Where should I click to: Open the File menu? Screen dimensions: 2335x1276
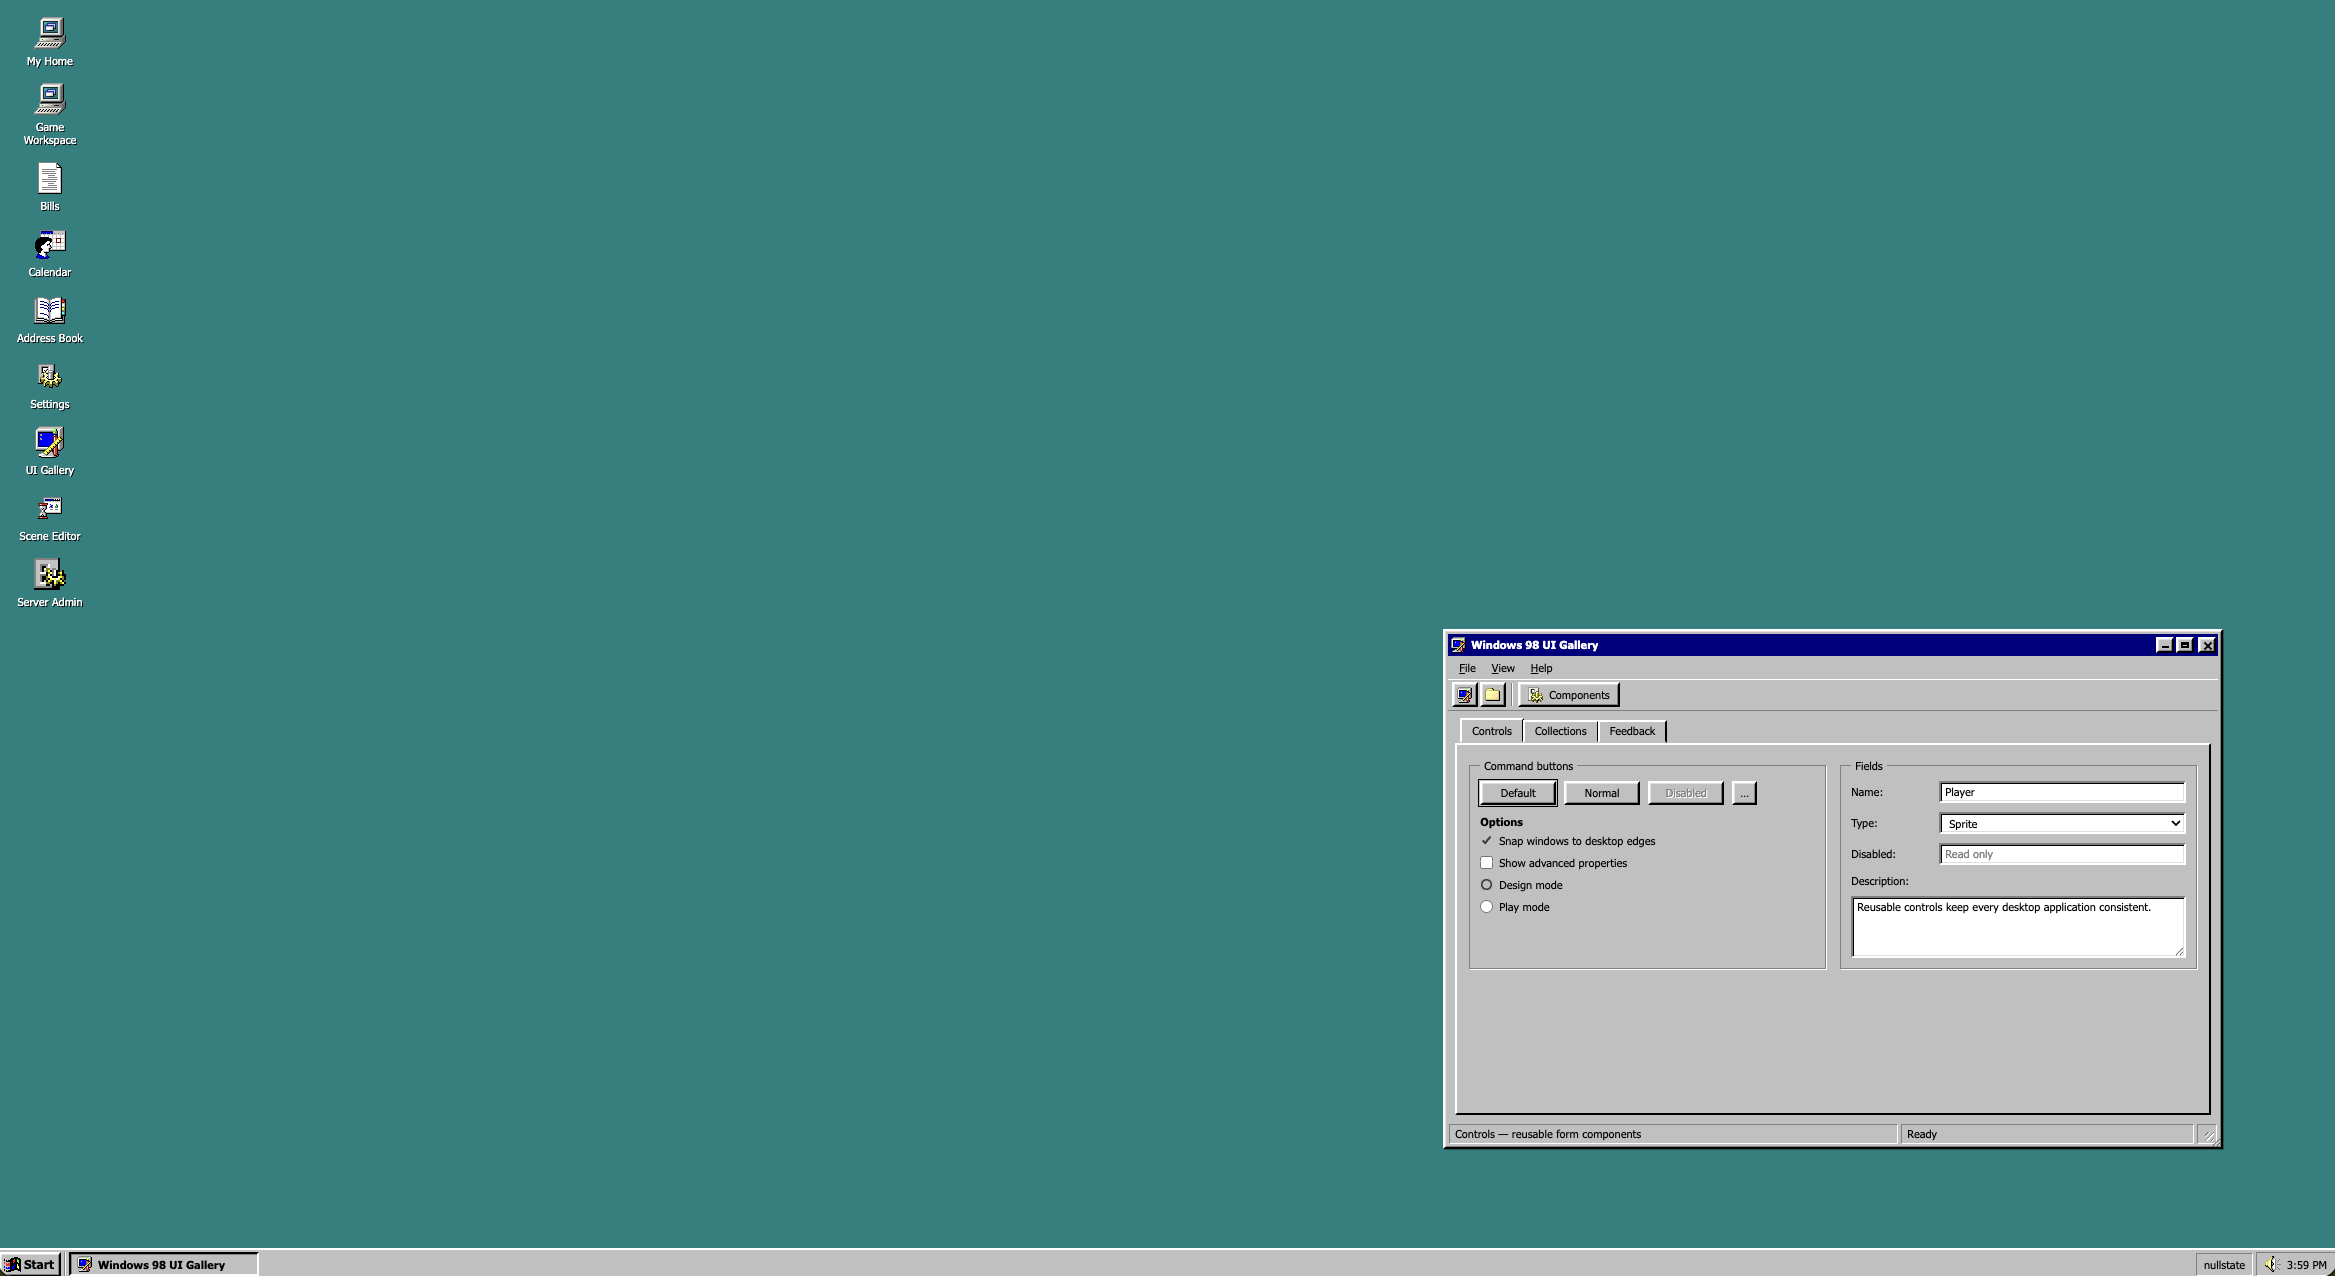1467,668
